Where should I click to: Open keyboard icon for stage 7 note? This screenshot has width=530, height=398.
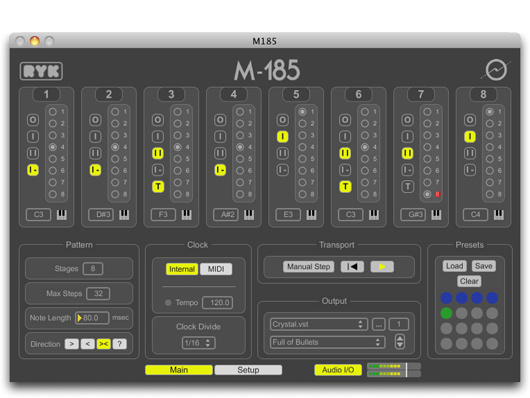(436, 214)
